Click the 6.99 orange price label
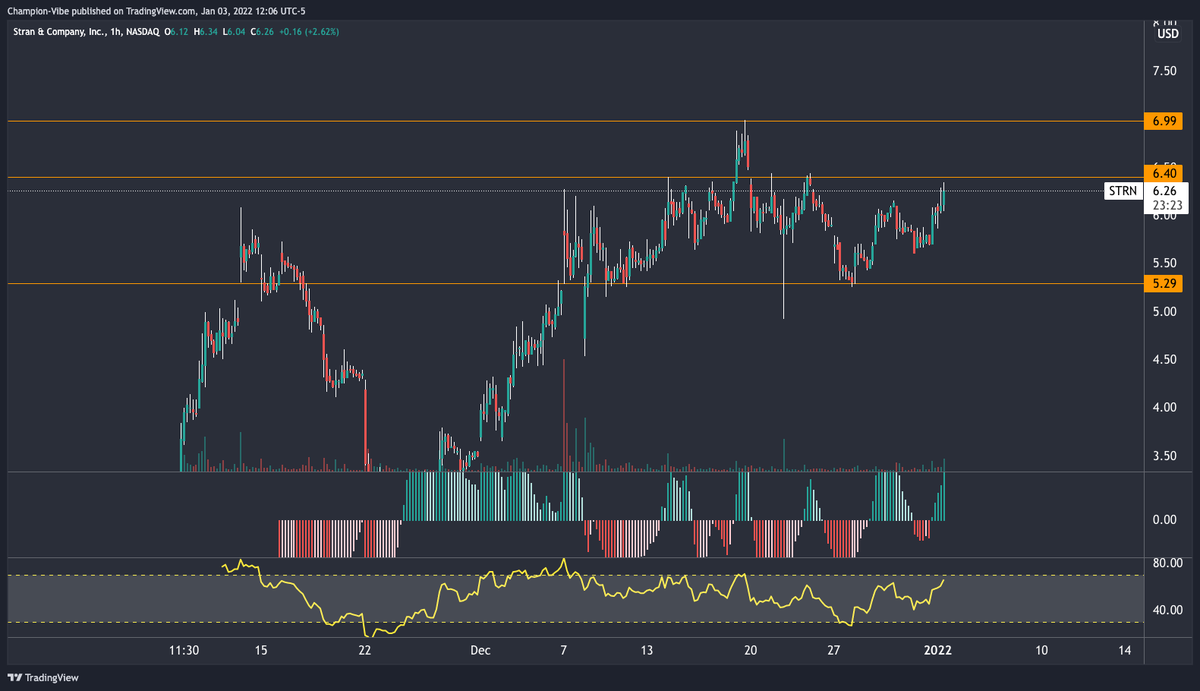The width and height of the screenshot is (1200, 691). click(1165, 121)
